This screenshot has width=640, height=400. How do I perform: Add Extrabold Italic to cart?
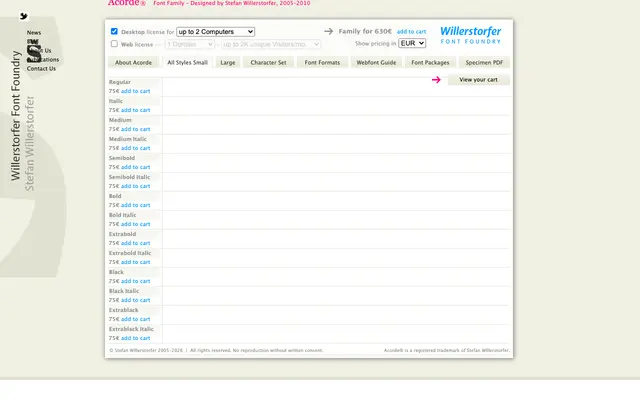(x=136, y=262)
